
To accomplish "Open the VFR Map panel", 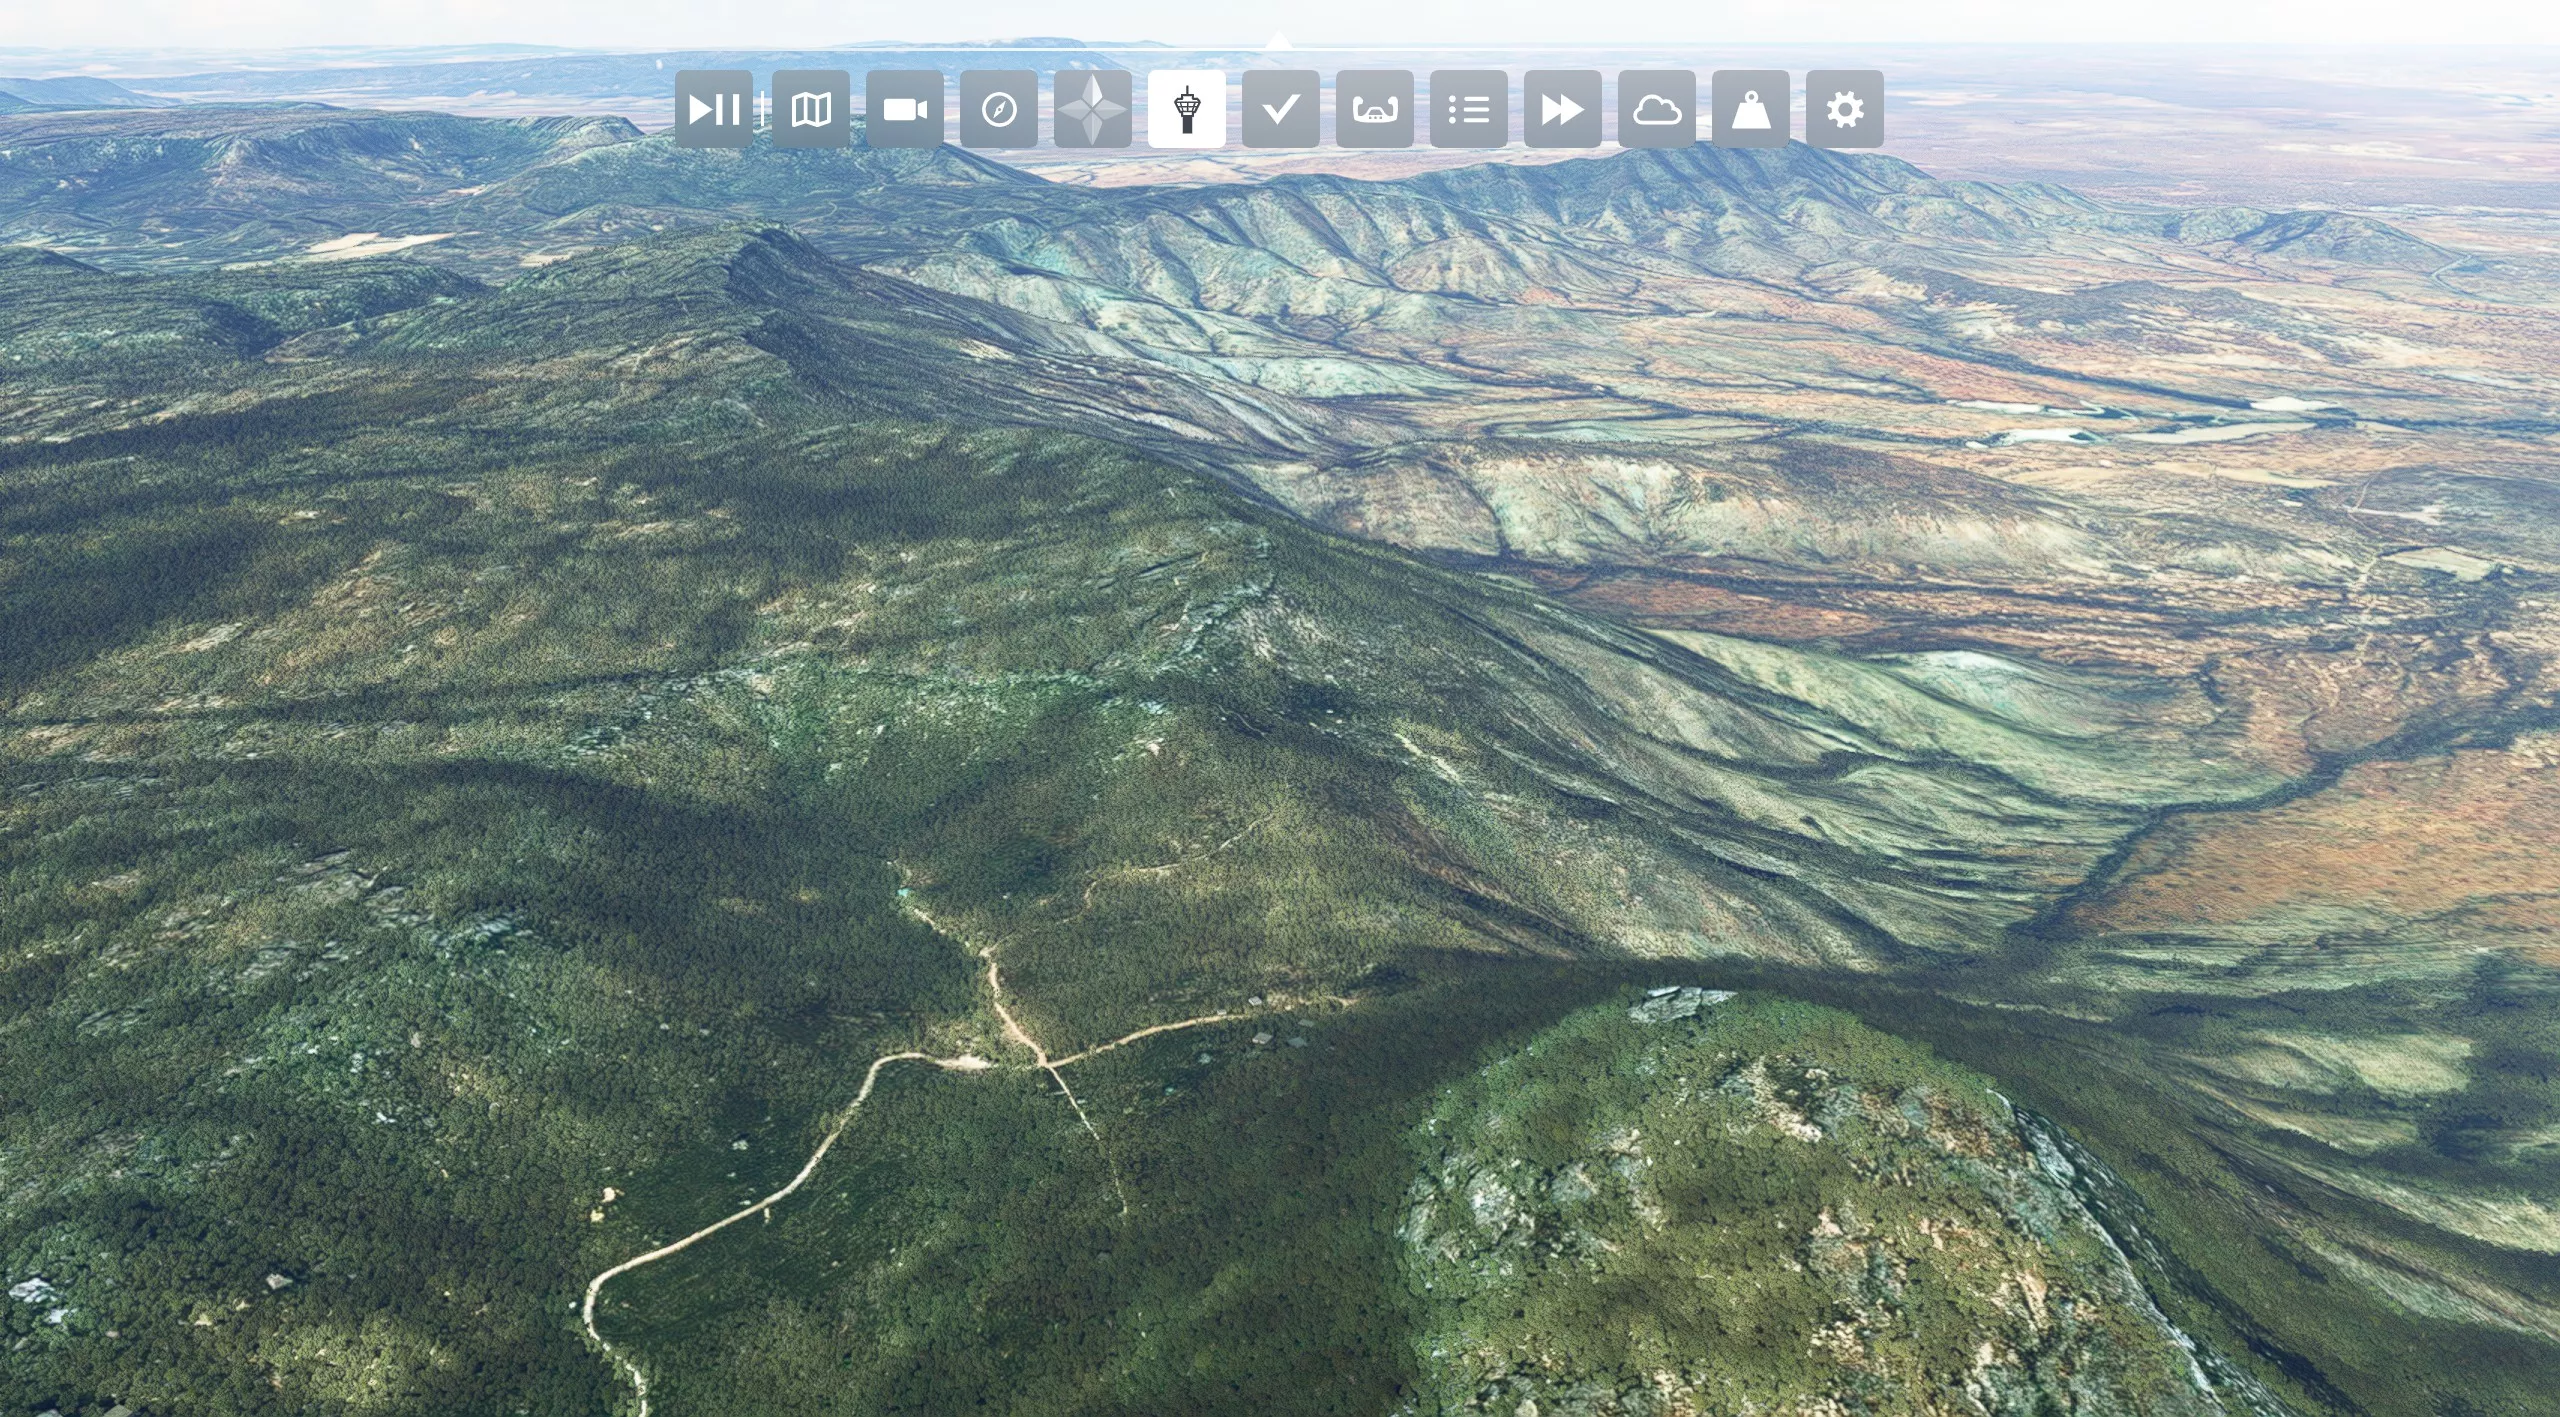I will coord(810,109).
